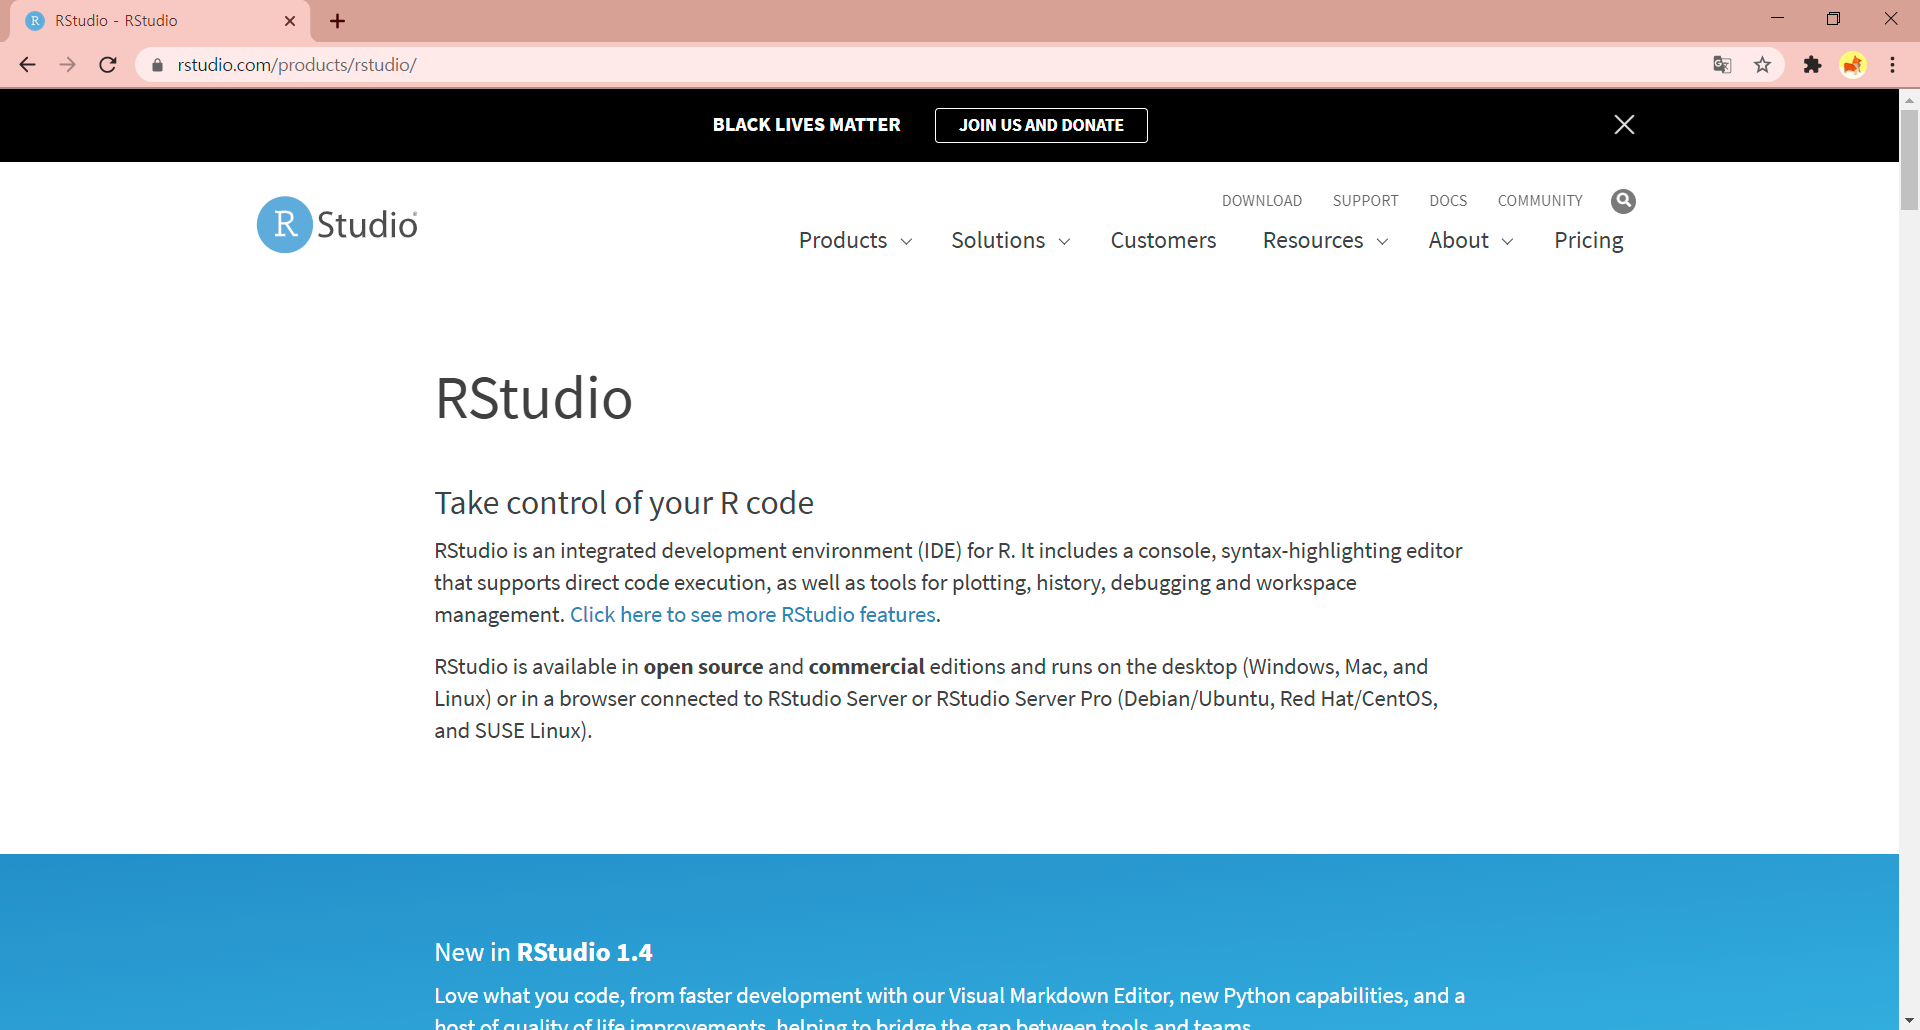Expand the Solutions dropdown menu
This screenshot has width=1920, height=1030.
1010,241
